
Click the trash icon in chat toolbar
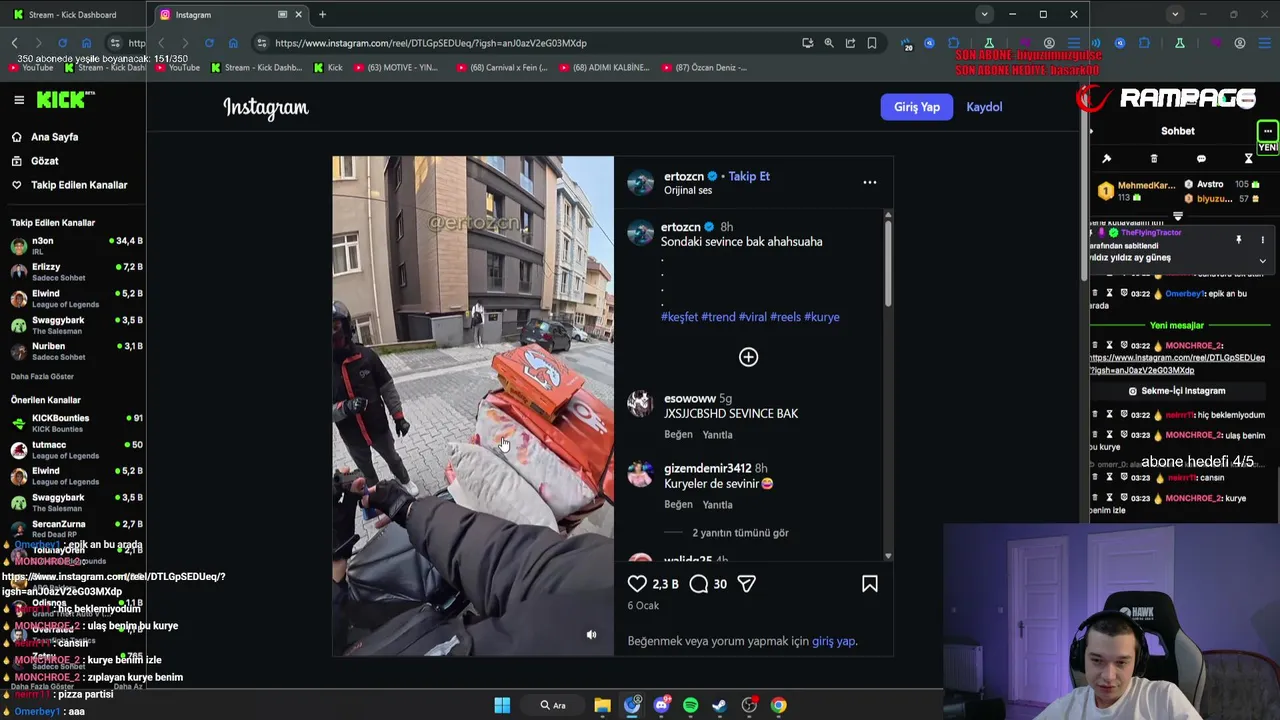pos(1154,159)
